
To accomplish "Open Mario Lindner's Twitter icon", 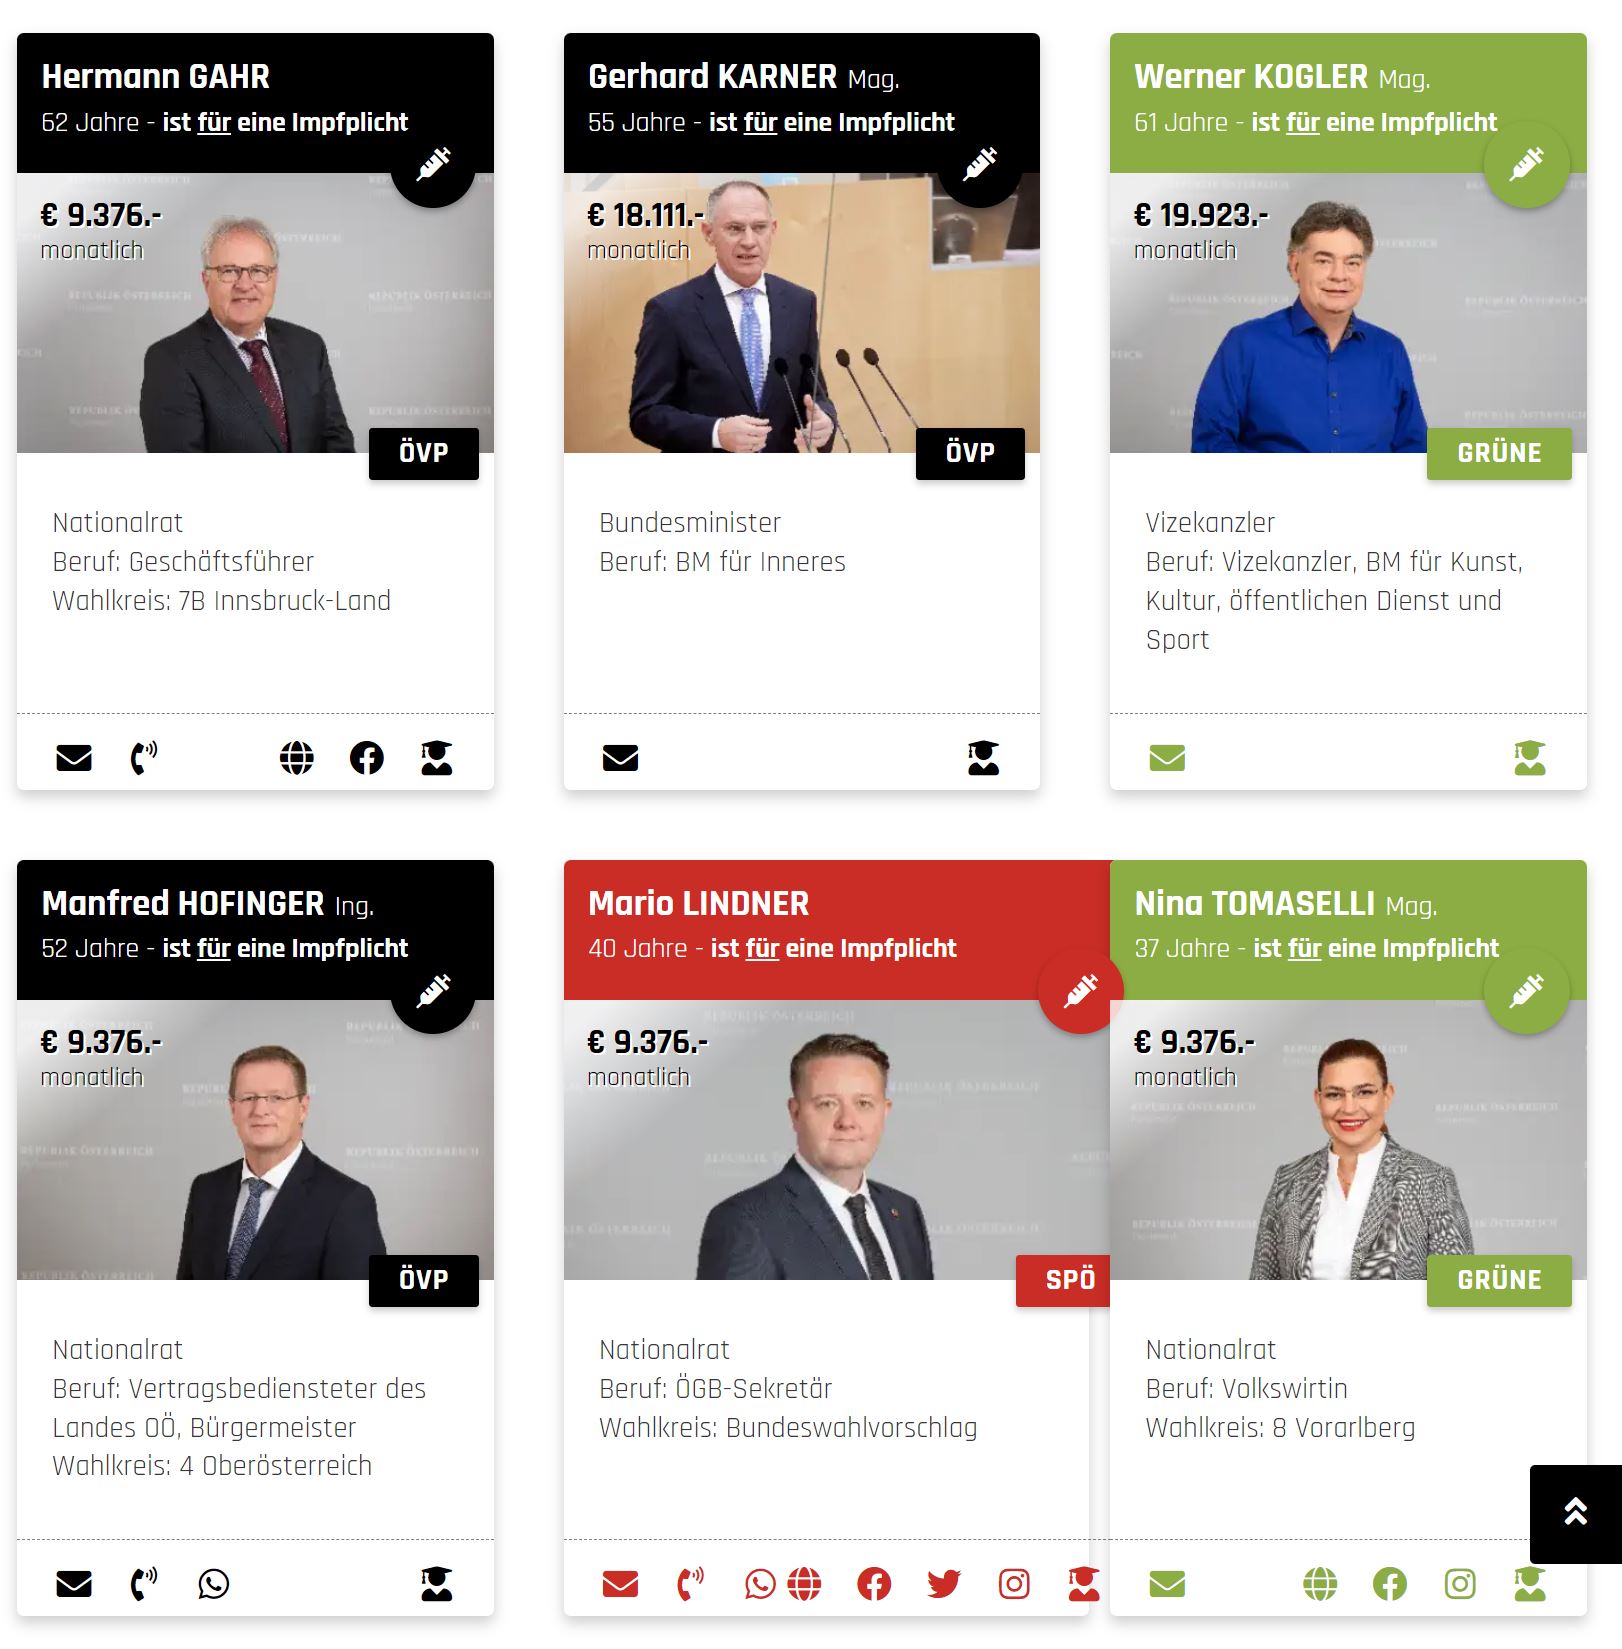I will pos(943,1584).
